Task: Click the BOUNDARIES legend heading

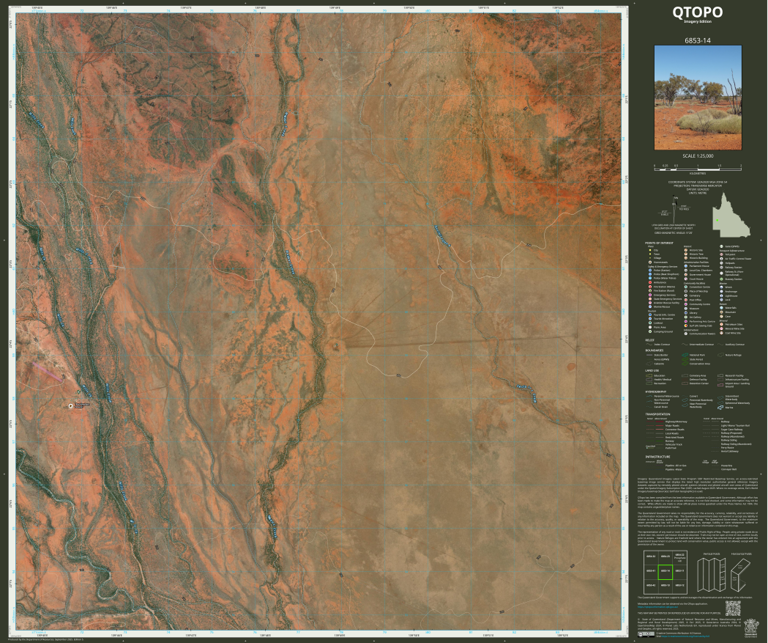Action: pyautogui.click(x=654, y=350)
